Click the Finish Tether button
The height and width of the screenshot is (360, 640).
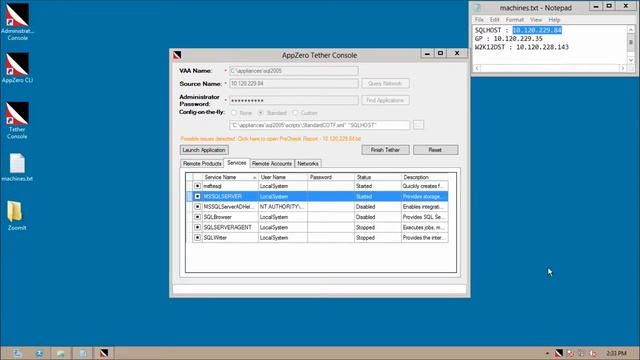pyautogui.click(x=385, y=150)
